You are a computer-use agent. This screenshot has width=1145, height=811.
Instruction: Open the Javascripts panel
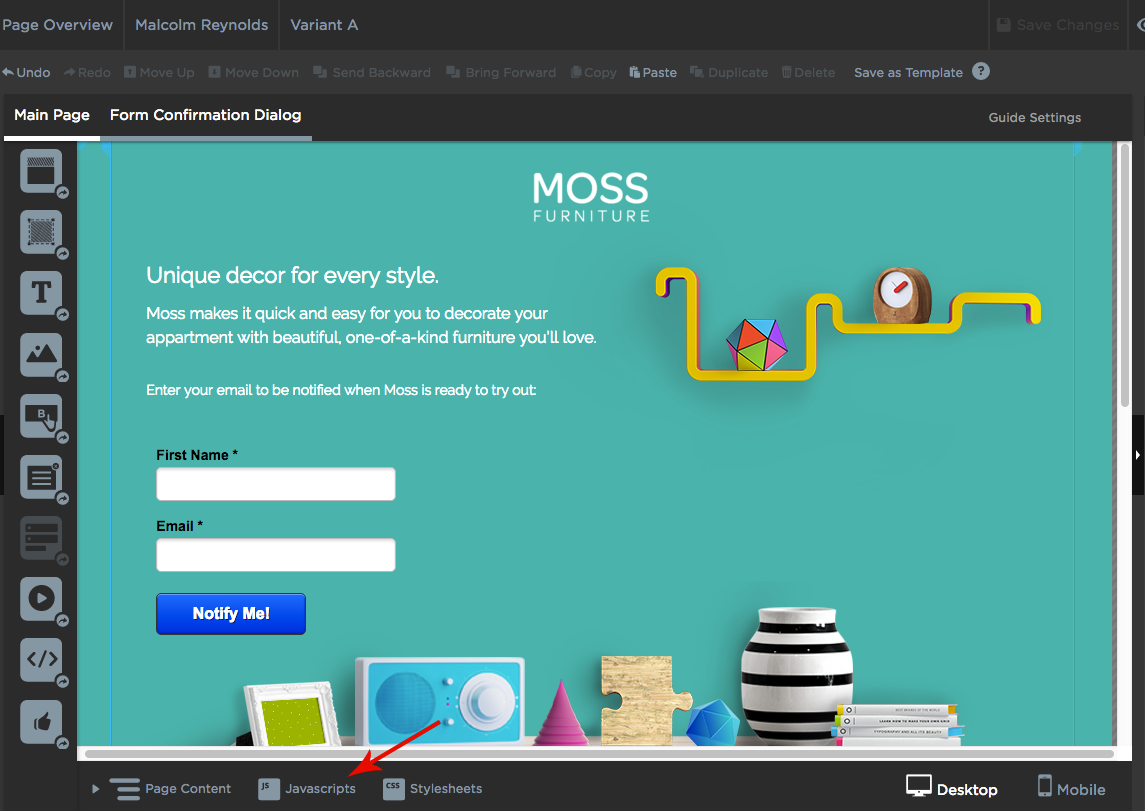(307, 788)
